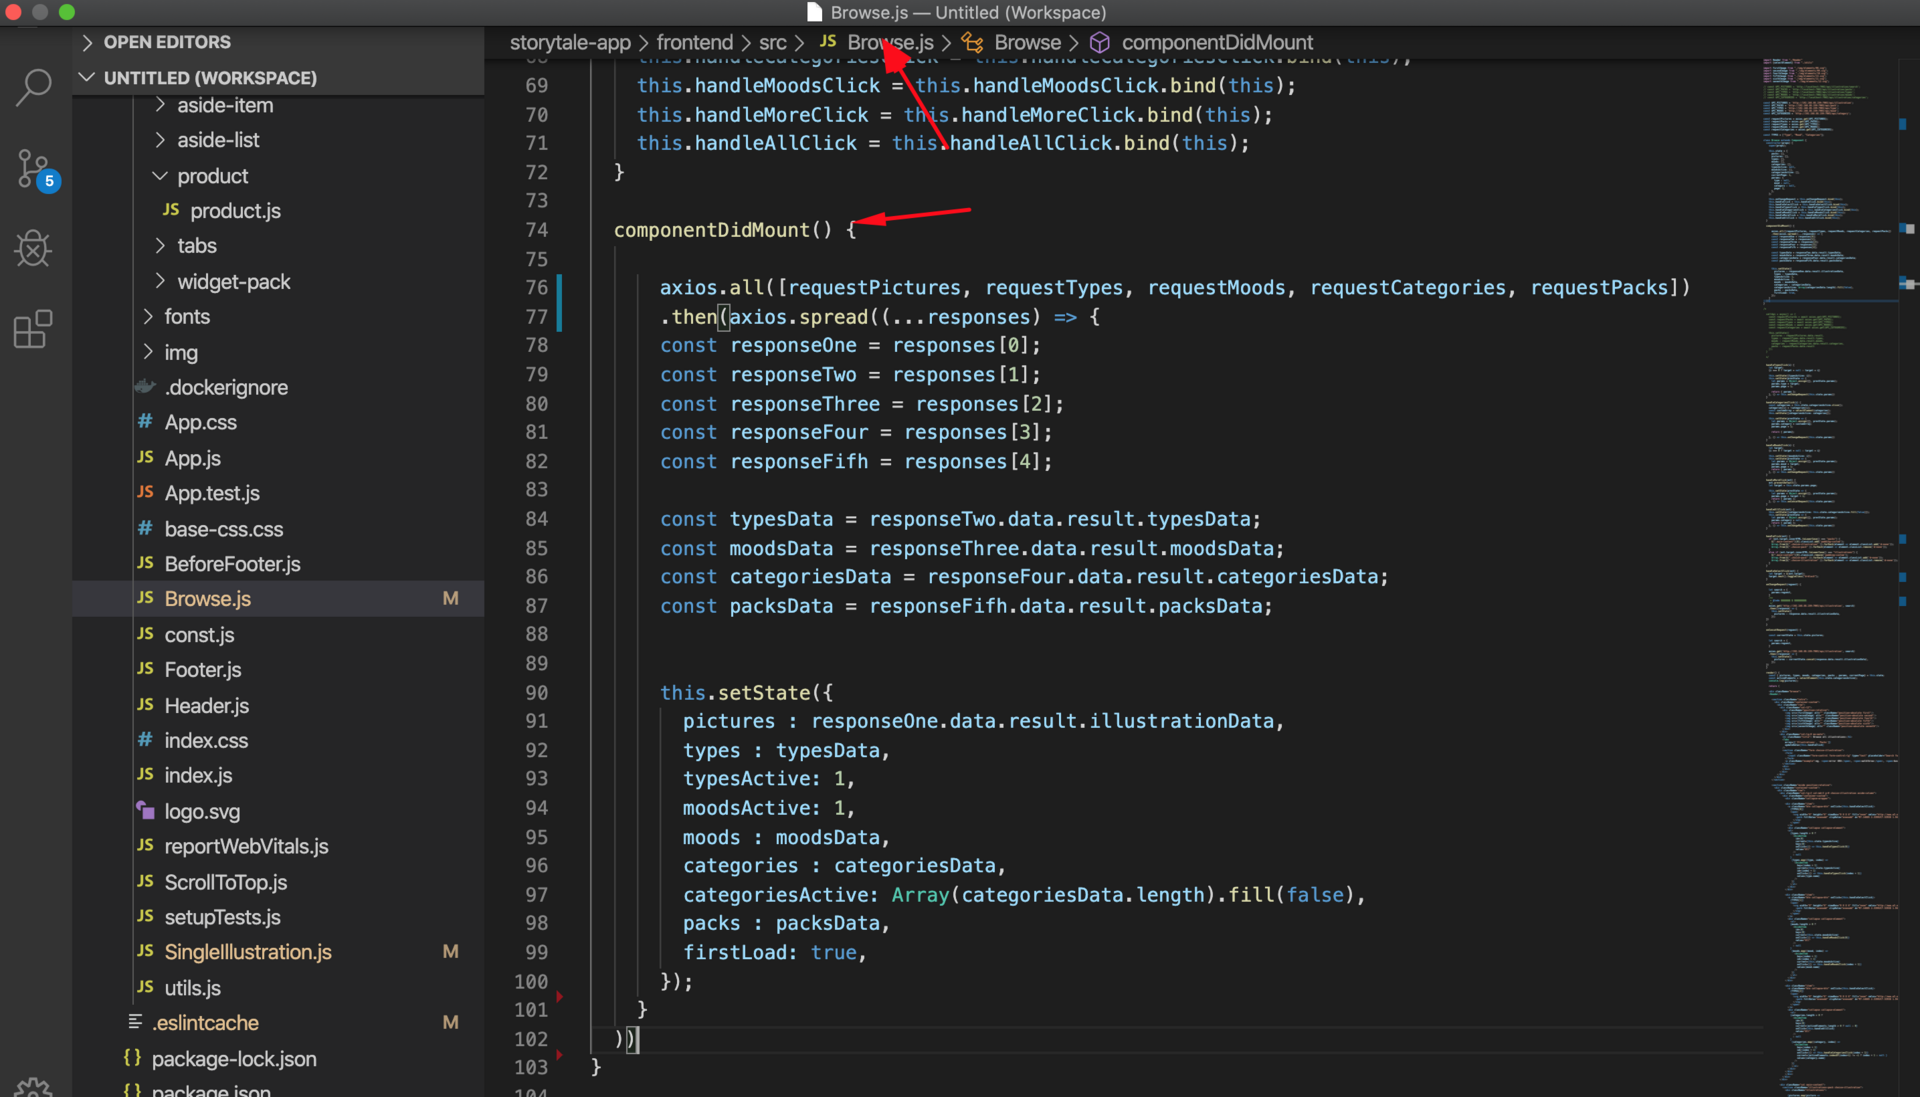Image resolution: width=1920 pixels, height=1097 pixels.
Task: Open the modified SingleIllustration.js file
Action: pyautogui.click(x=248, y=952)
